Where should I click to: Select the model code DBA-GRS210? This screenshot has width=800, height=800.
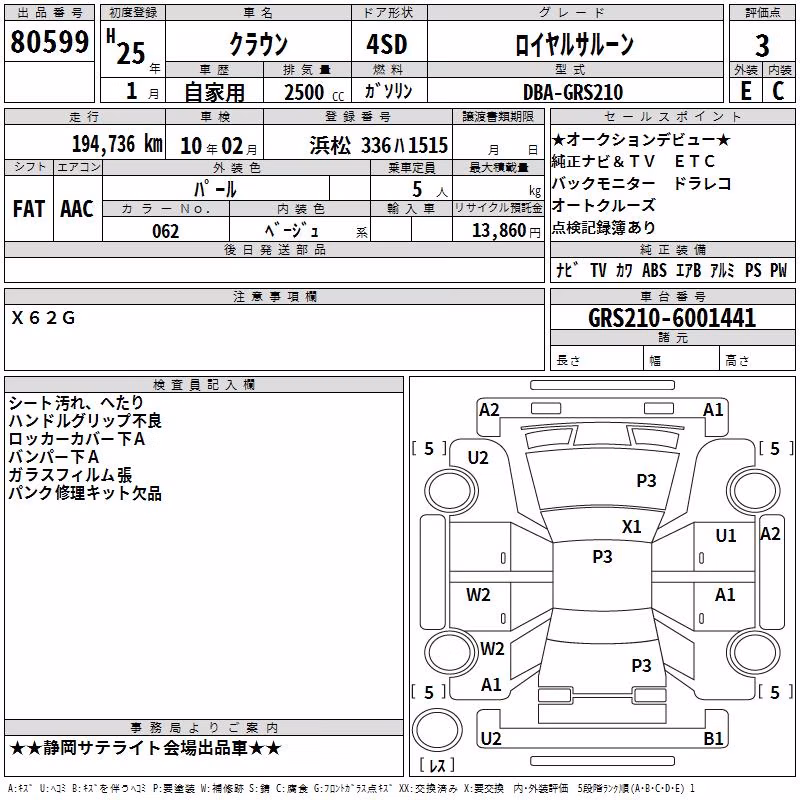[573, 92]
